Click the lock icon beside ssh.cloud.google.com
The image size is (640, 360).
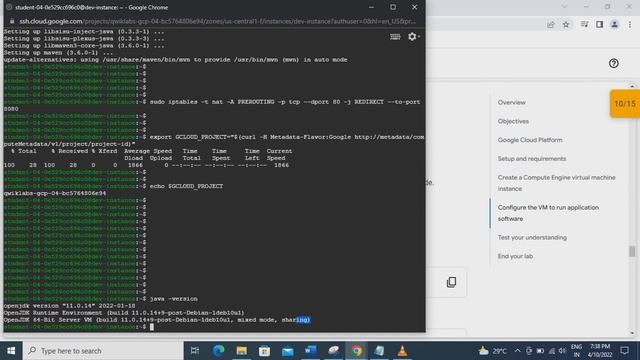(x=12, y=21)
